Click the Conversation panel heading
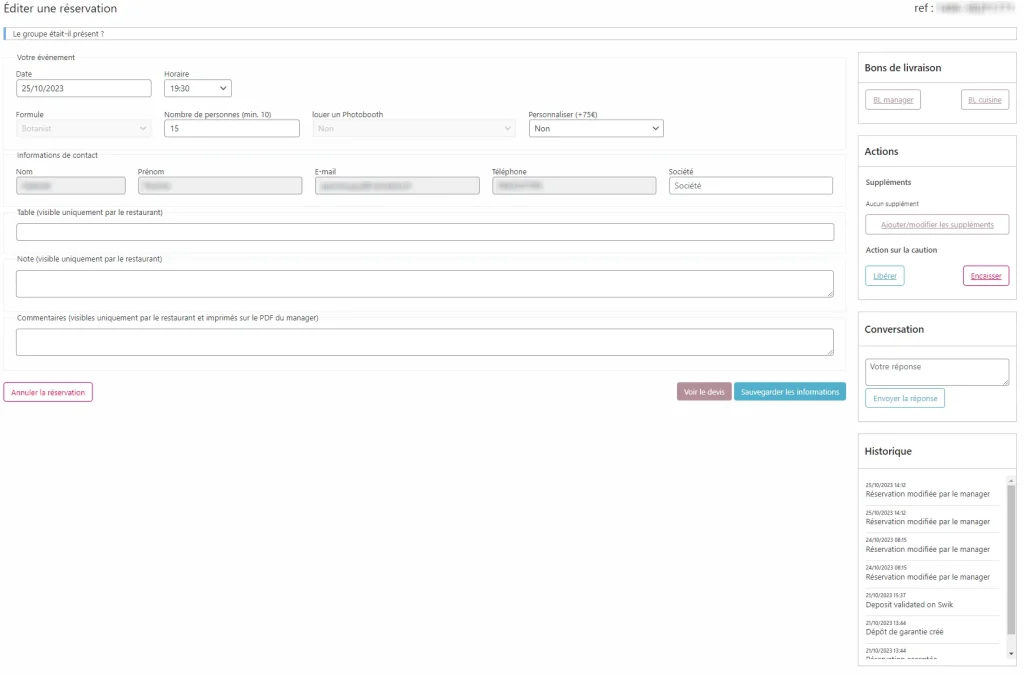Screen dimensions: 1024x675 (x=894, y=330)
